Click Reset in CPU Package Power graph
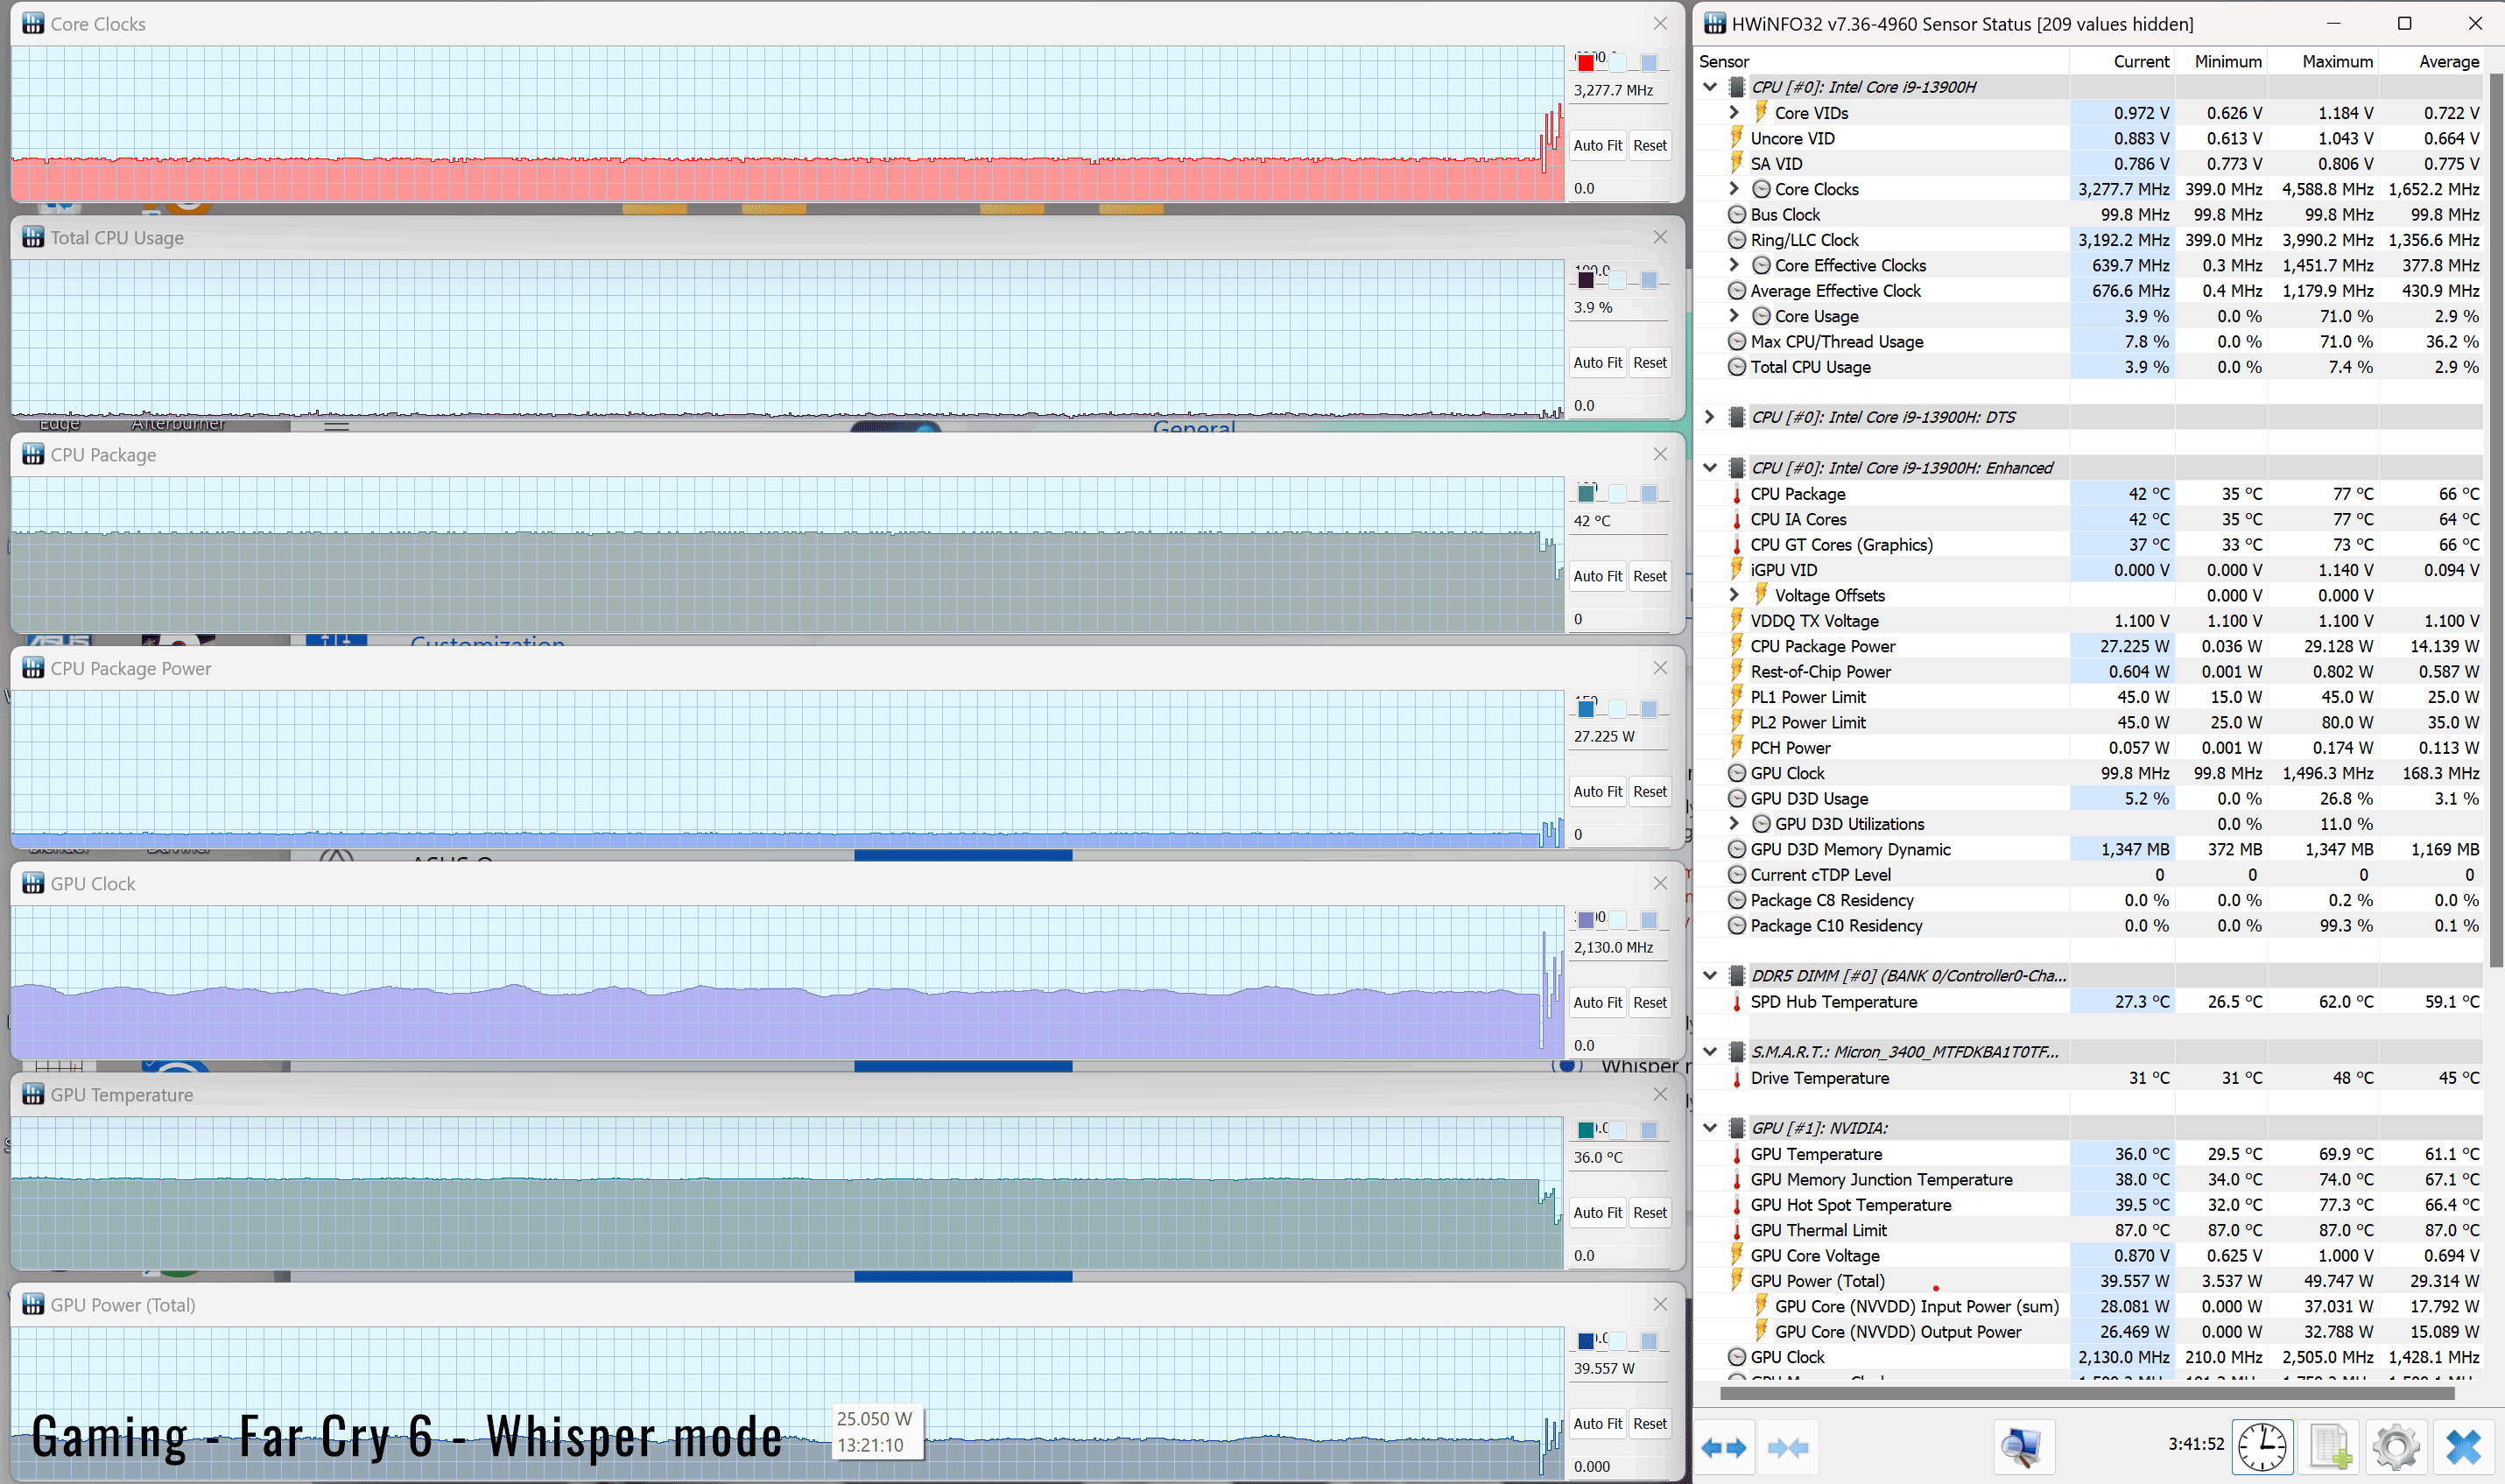The height and width of the screenshot is (1484, 2505). [x=1649, y=792]
